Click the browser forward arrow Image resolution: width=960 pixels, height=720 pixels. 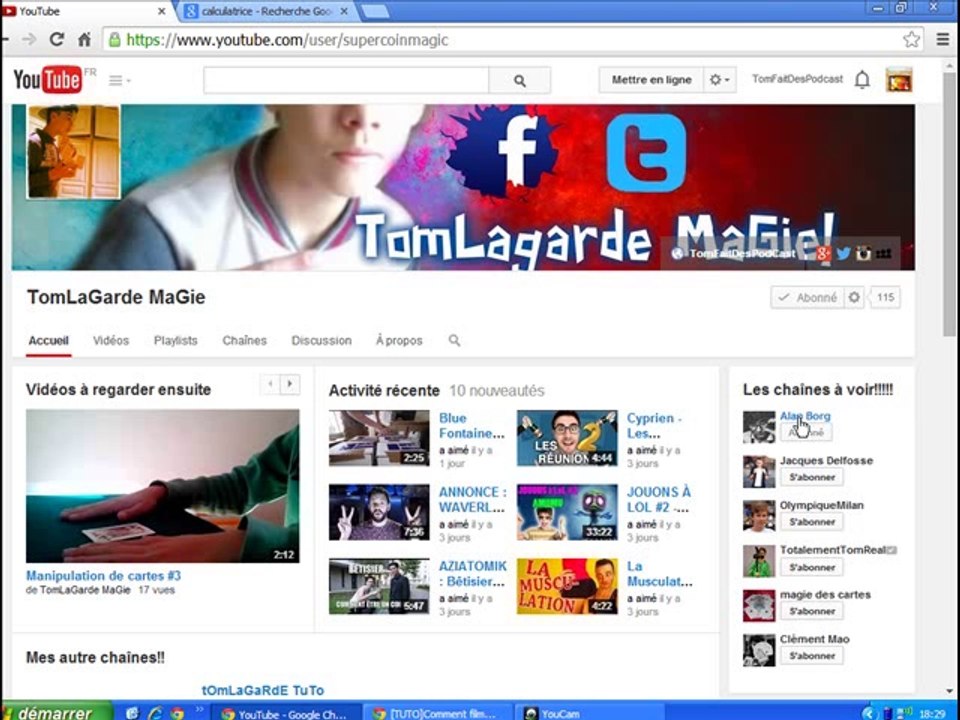point(28,40)
